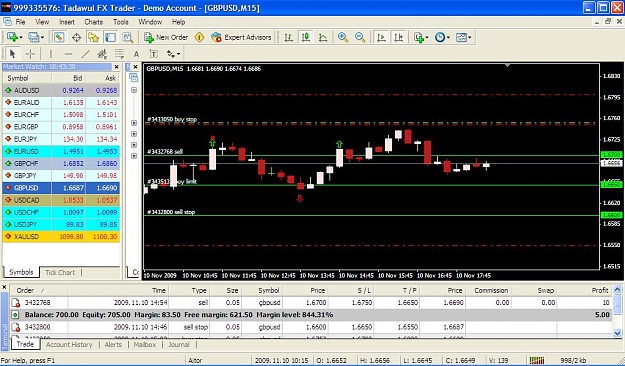Open the Window menu
The image size is (625, 366).
(150, 22)
